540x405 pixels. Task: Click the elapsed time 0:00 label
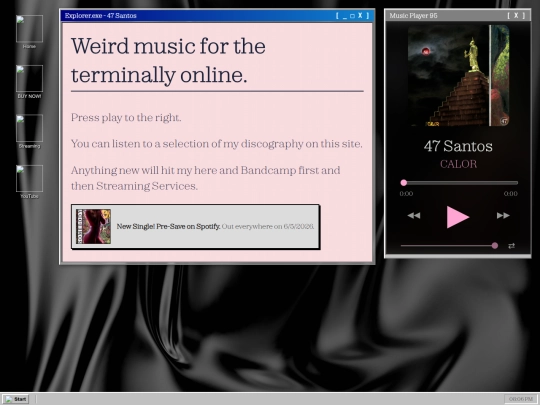coord(406,194)
